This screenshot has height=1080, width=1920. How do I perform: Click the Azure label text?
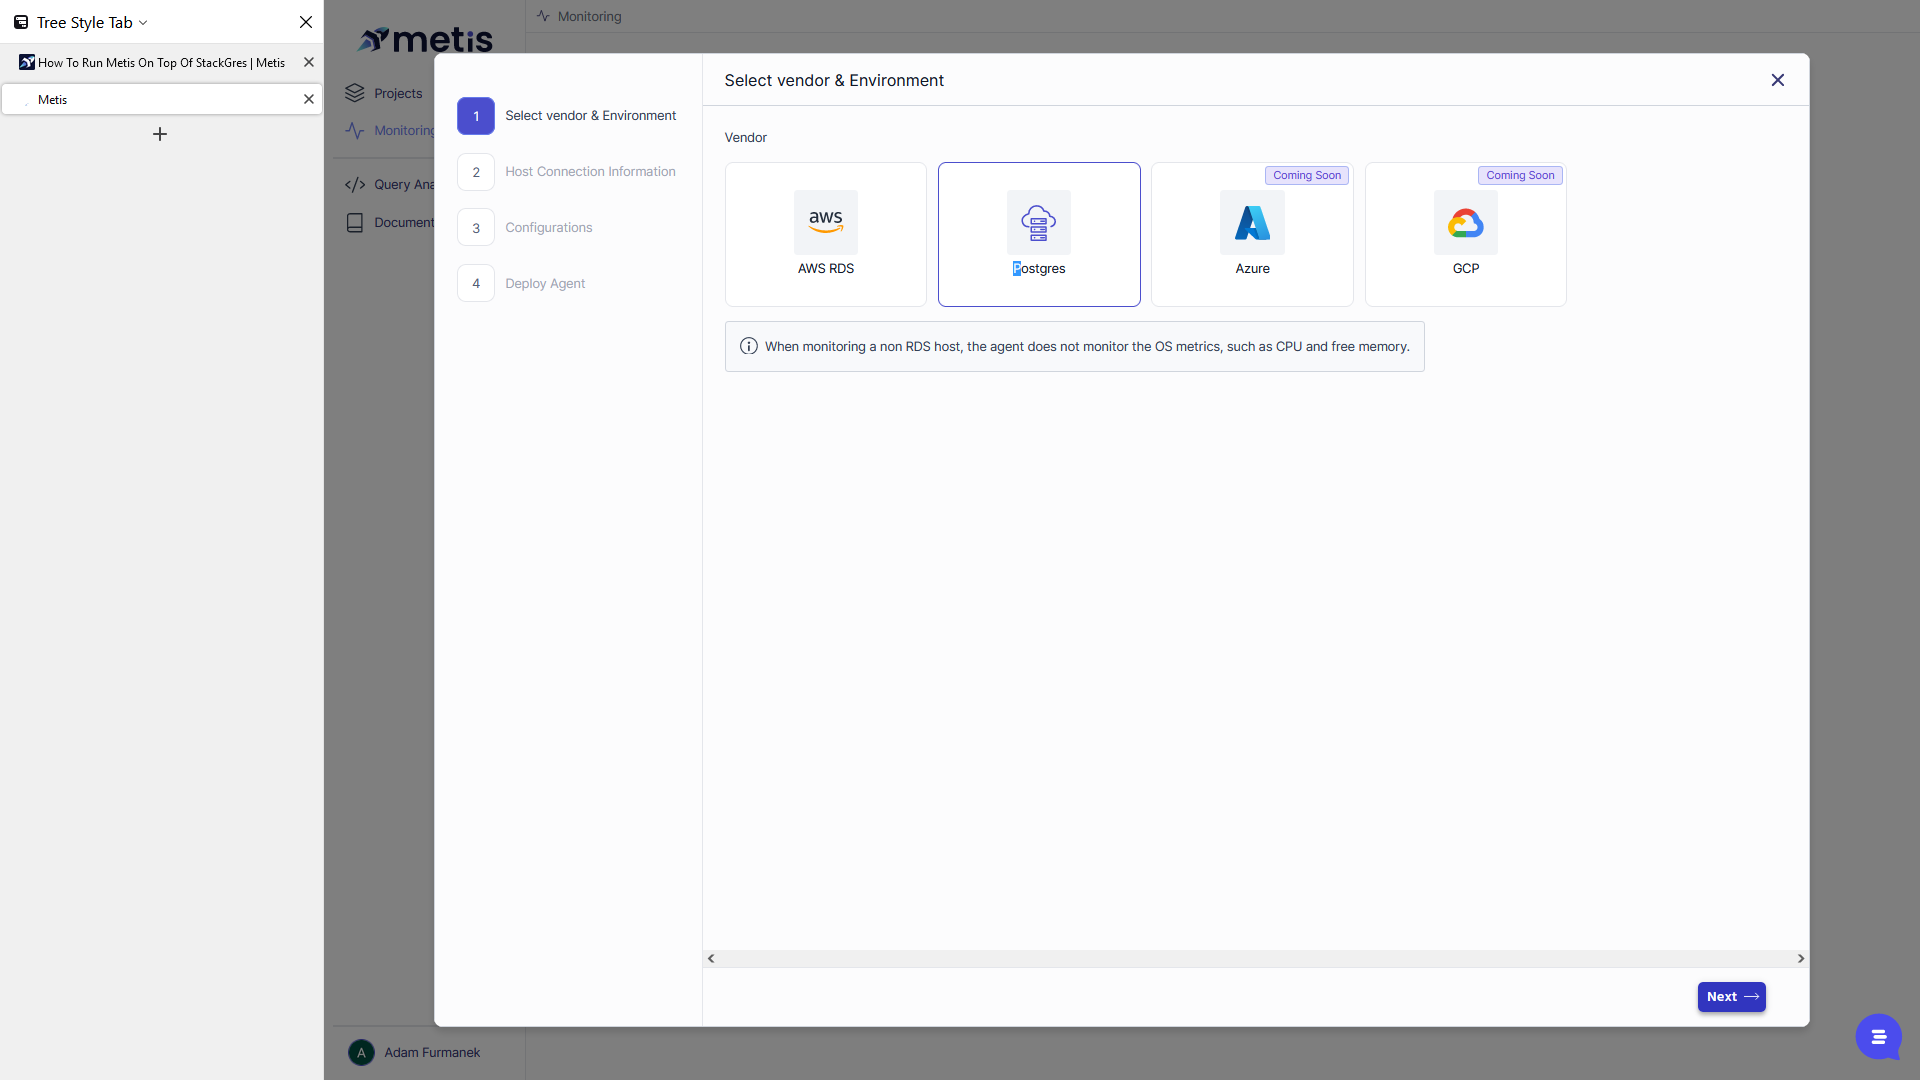pos(1252,268)
